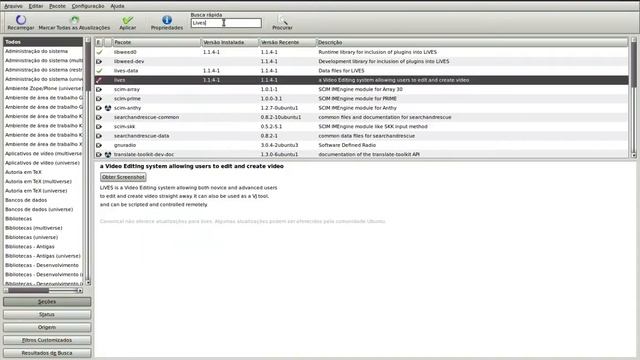Select Bibliotecas - Antigas (universe) category
640x360 pixels.
(43, 256)
